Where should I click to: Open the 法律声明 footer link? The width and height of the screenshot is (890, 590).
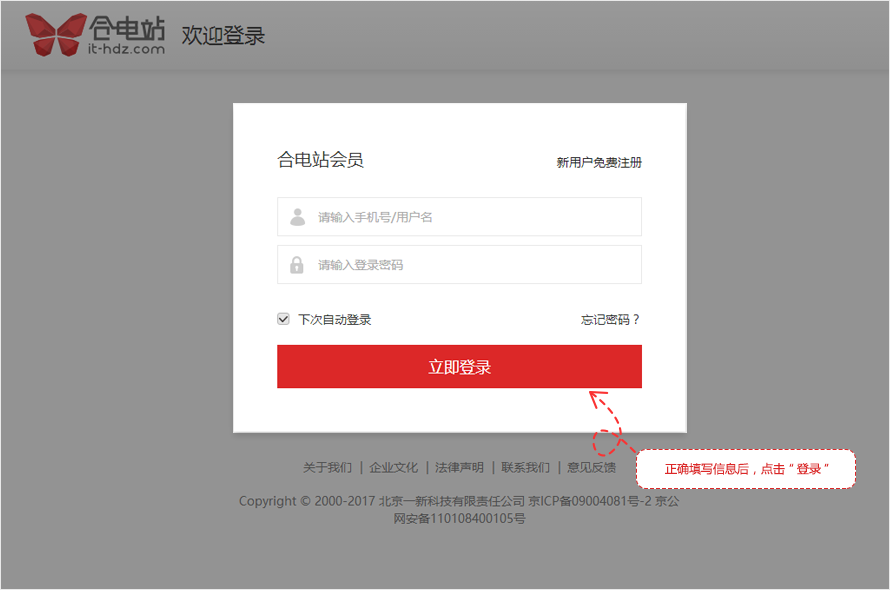(x=459, y=467)
